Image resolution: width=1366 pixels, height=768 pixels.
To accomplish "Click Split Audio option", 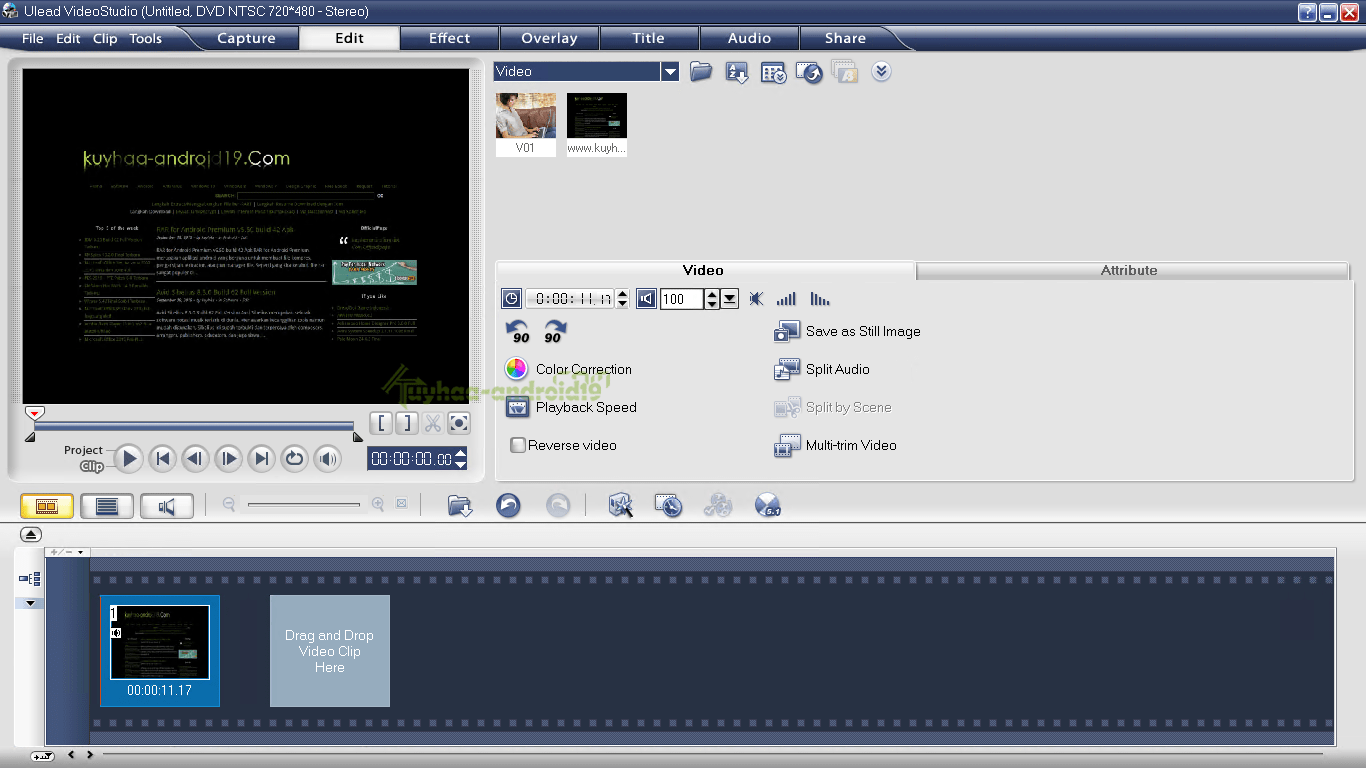I will click(x=821, y=369).
